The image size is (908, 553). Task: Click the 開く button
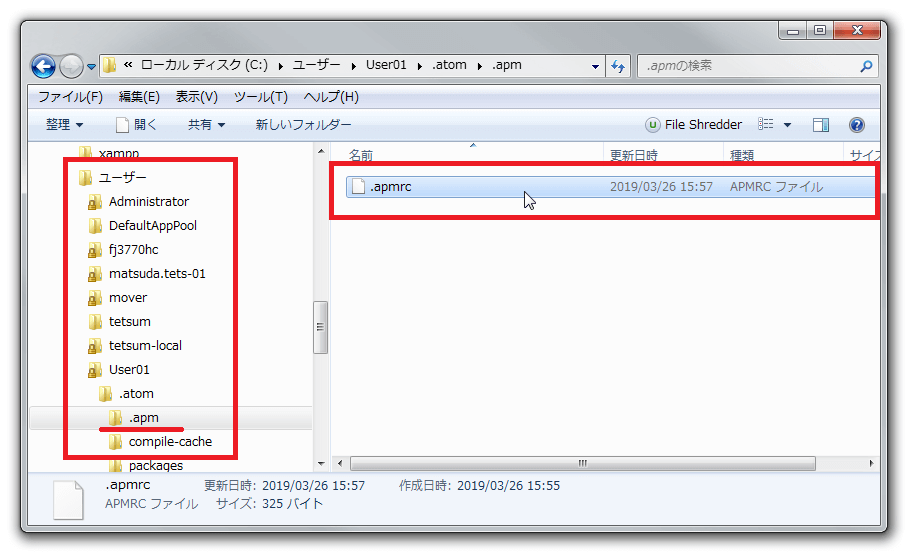(136, 125)
